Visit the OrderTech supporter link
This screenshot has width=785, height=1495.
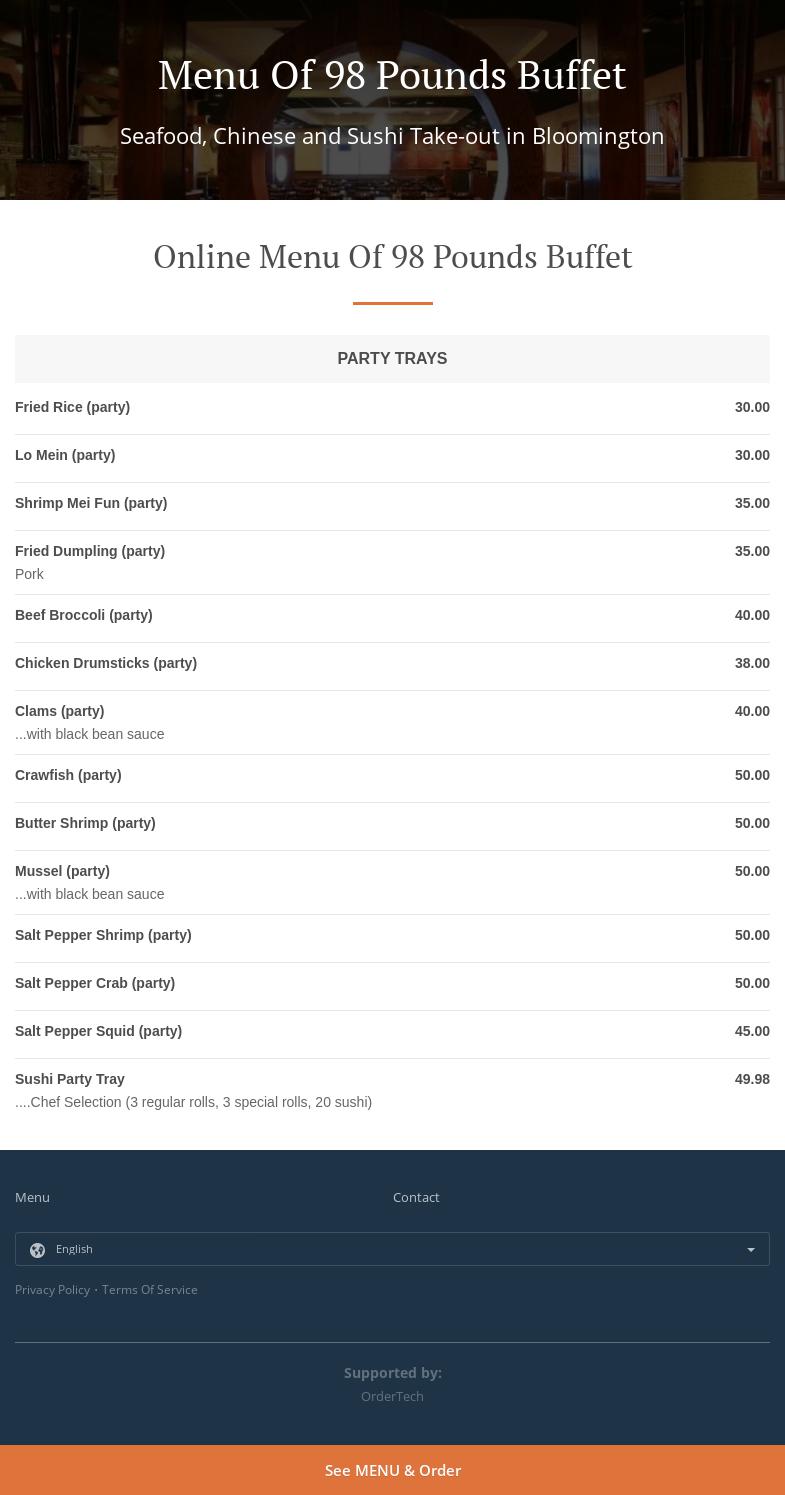[x=392, y=1396]
